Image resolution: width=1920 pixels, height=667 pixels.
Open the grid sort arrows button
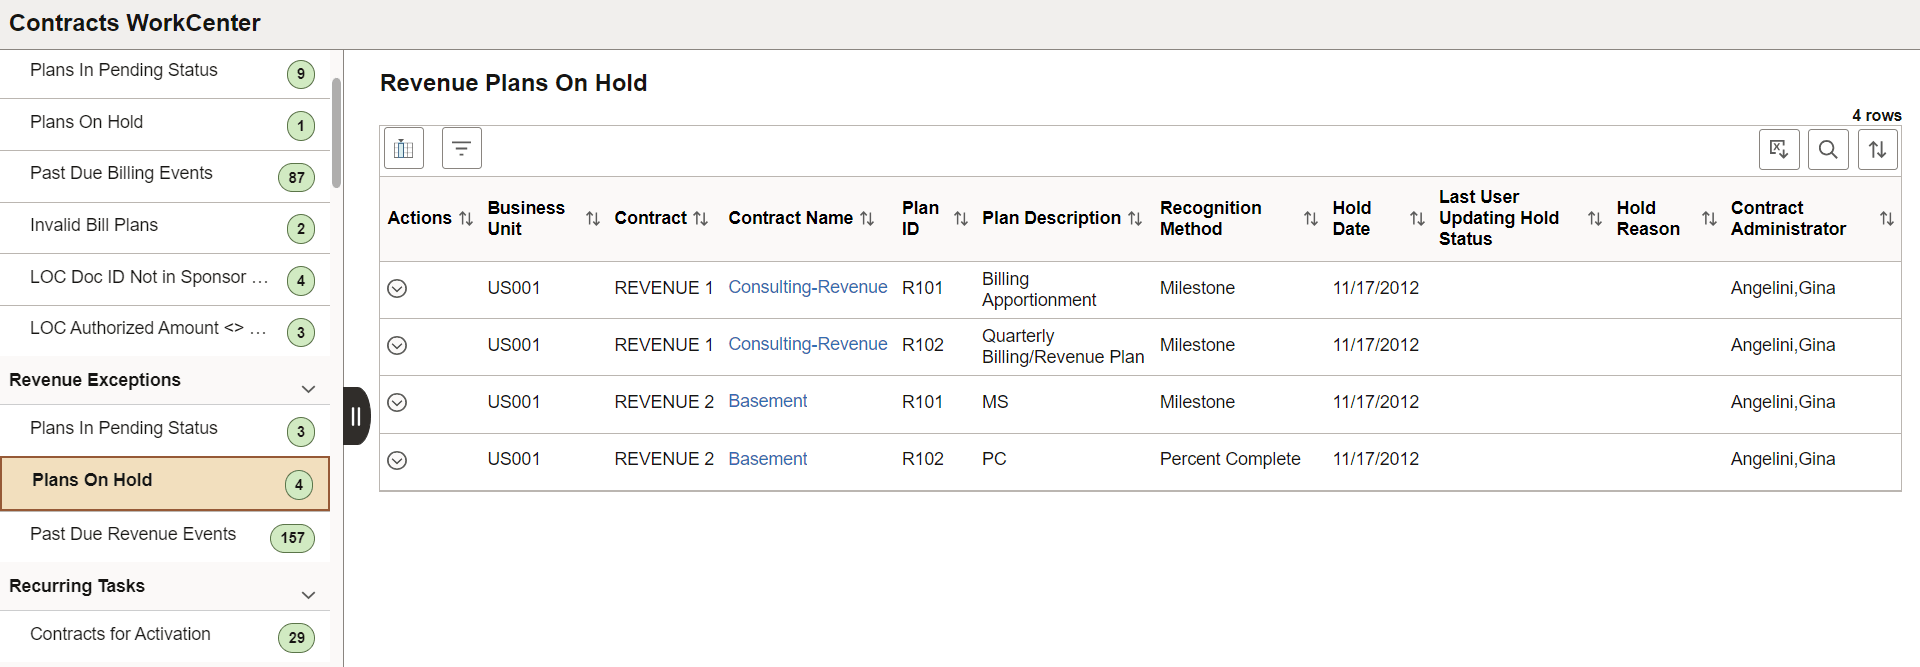[x=1877, y=150]
